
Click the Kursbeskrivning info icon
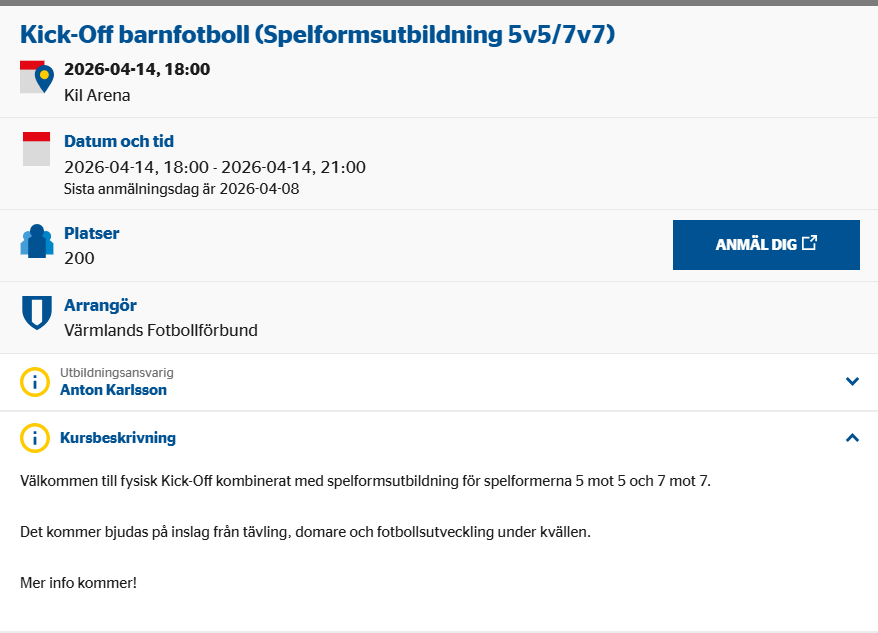coord(35,438)
